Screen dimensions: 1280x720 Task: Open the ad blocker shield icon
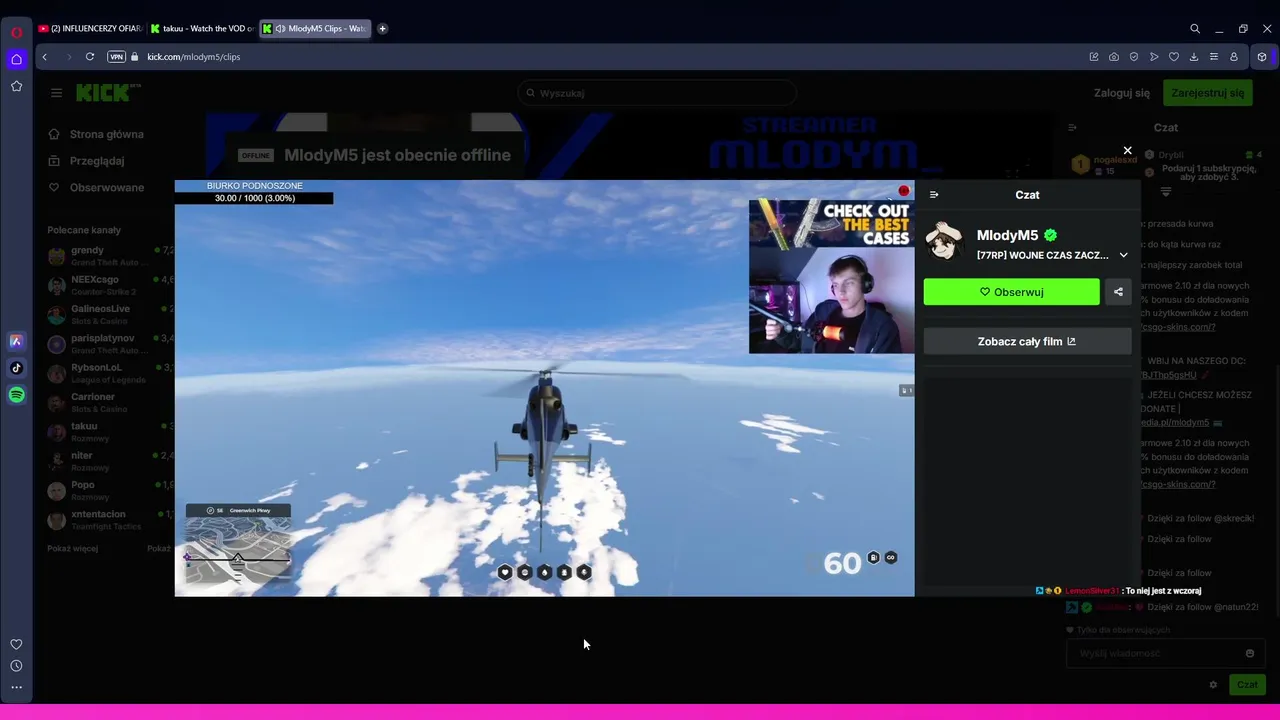point(1134,57)
